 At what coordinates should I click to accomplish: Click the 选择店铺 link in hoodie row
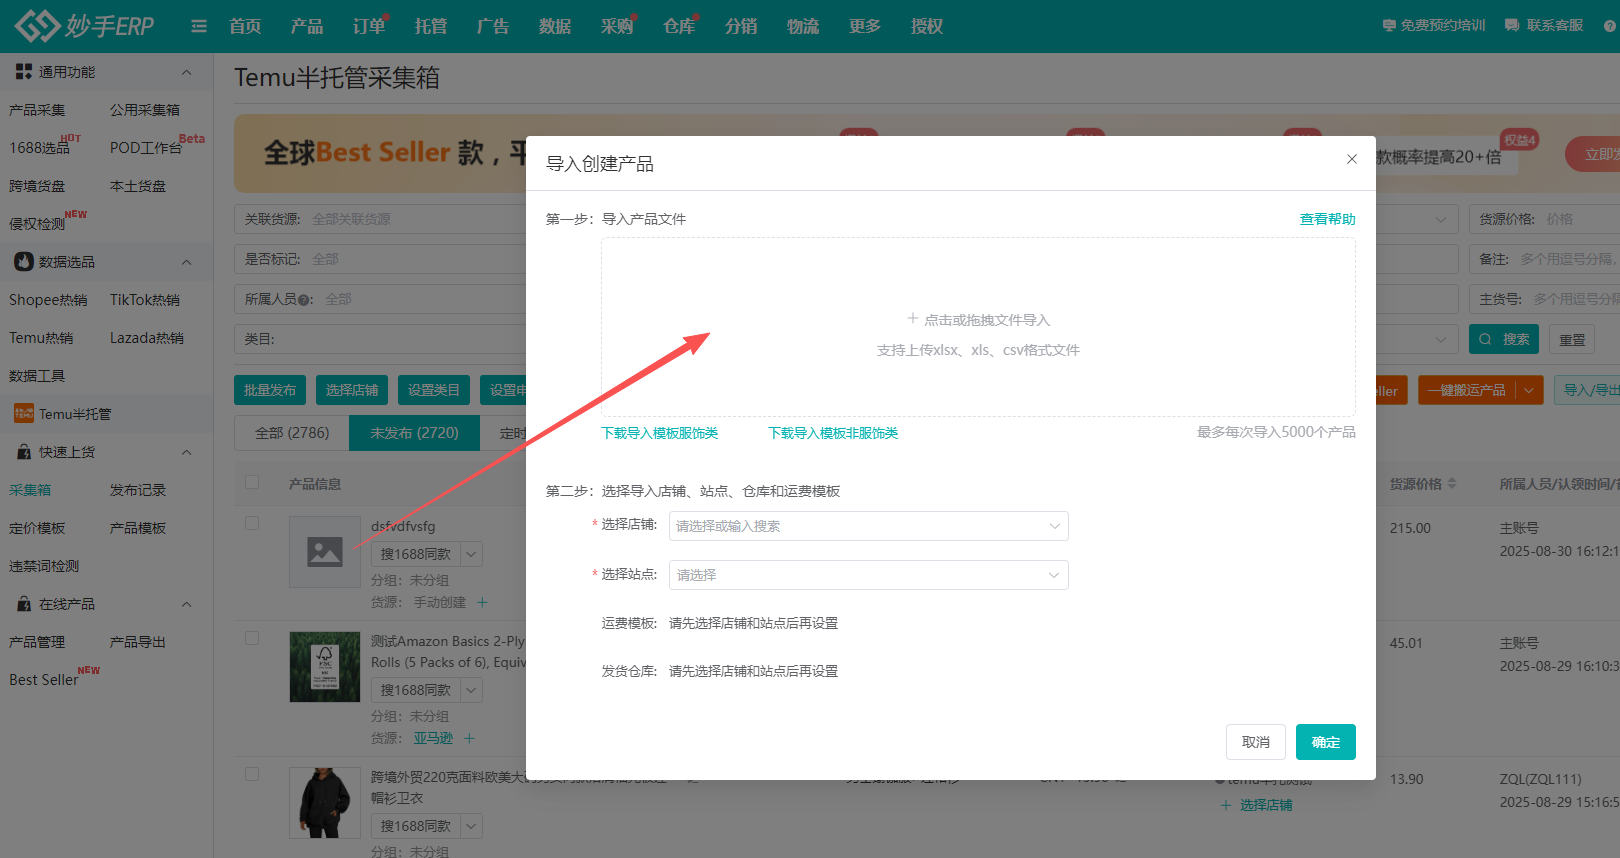tap(1266, 805)
